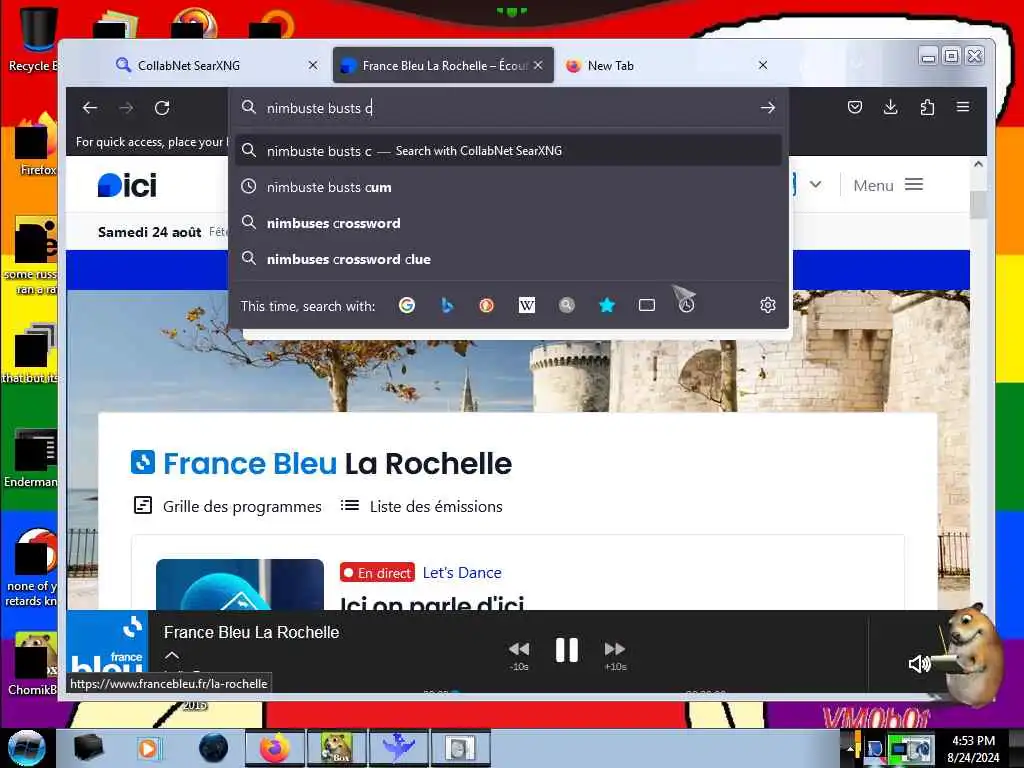Click the ici logo
The height and width of the screenshot is (768, 1024).
click(127, 185)
